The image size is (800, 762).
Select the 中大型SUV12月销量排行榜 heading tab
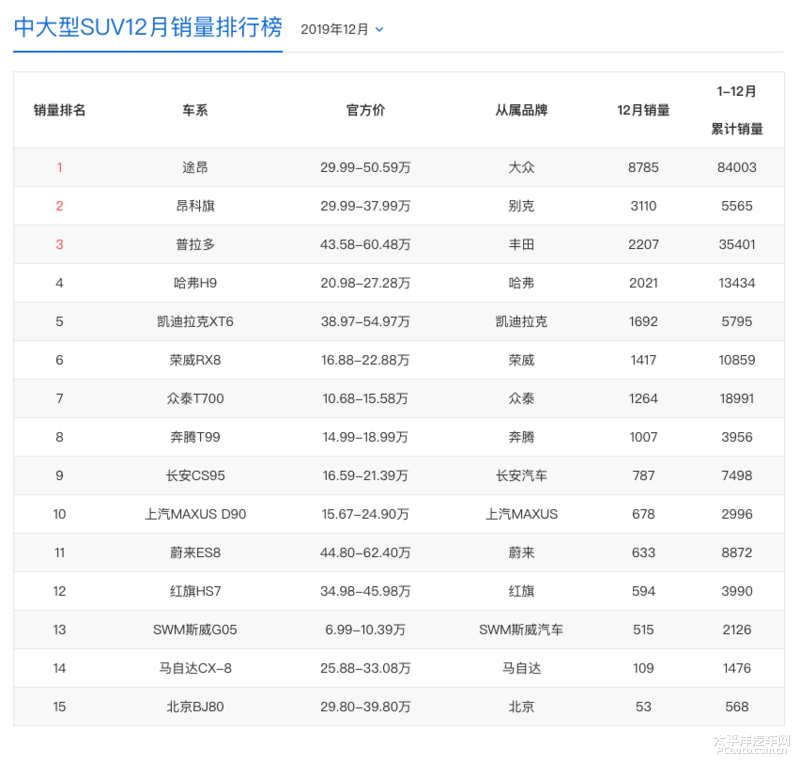point(148,28)
